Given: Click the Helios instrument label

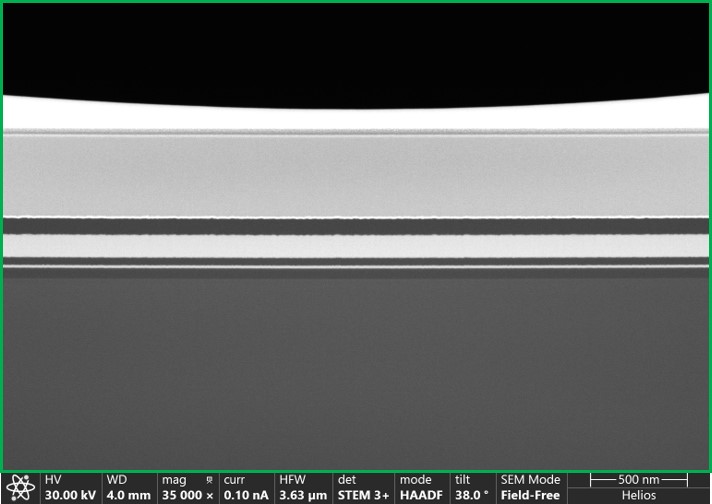Looking at the screenshot, I should point(639,495).
